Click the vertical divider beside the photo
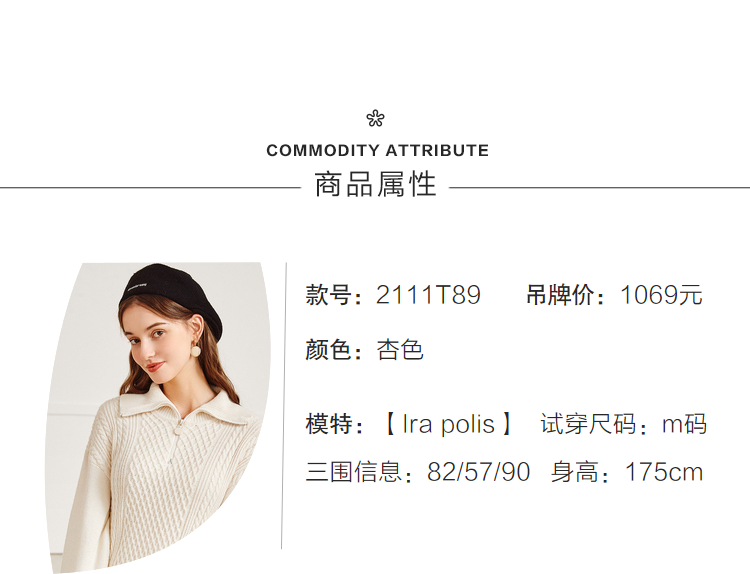The width and height of the screenshot is (750, 574). (x=284, y=406)
